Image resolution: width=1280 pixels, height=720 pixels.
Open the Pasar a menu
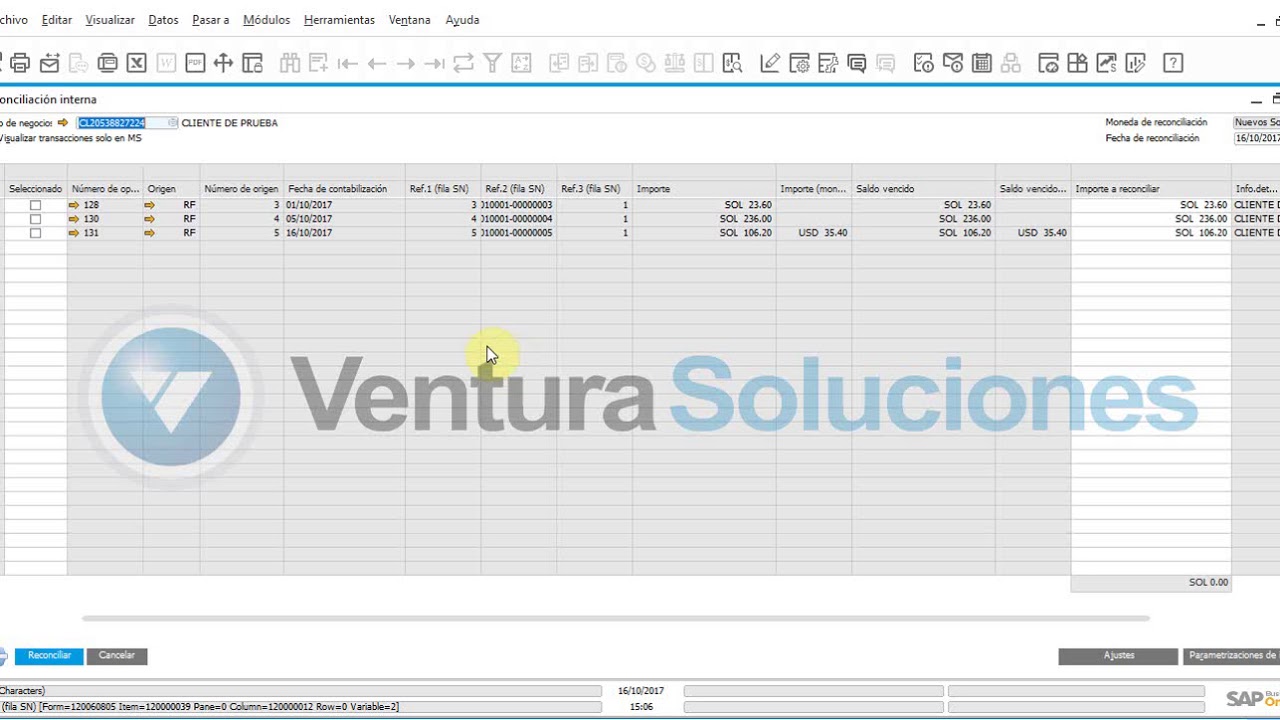(211, 20)
